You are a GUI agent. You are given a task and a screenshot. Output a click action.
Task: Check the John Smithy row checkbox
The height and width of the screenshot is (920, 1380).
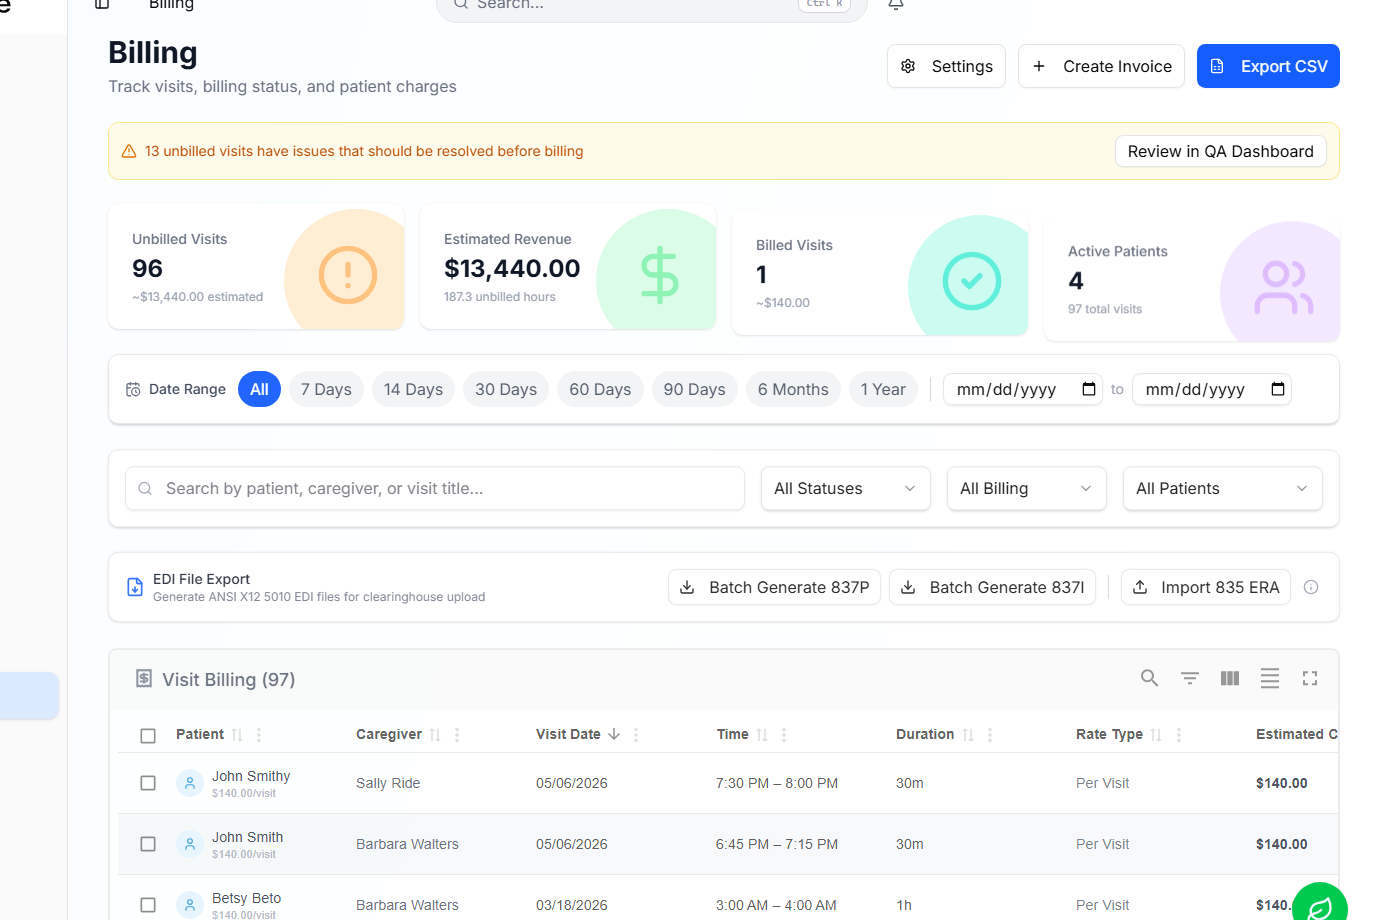148,783
